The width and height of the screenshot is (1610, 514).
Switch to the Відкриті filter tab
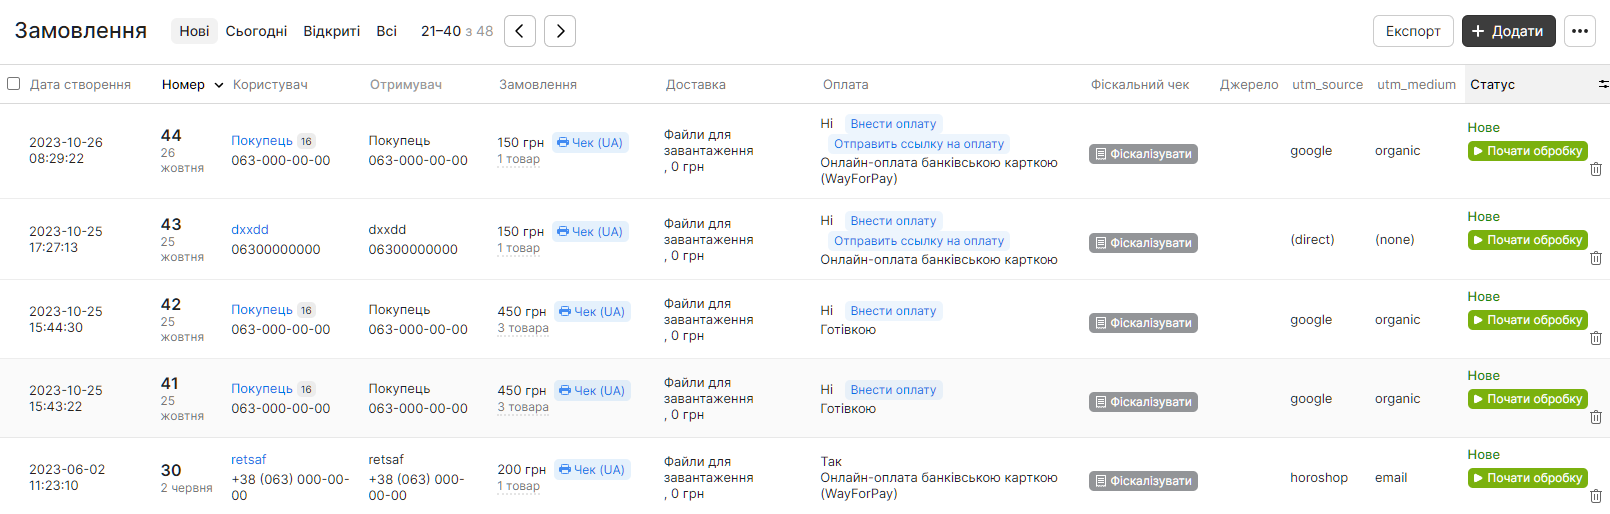pyautogui.click(x=332, y=31)
